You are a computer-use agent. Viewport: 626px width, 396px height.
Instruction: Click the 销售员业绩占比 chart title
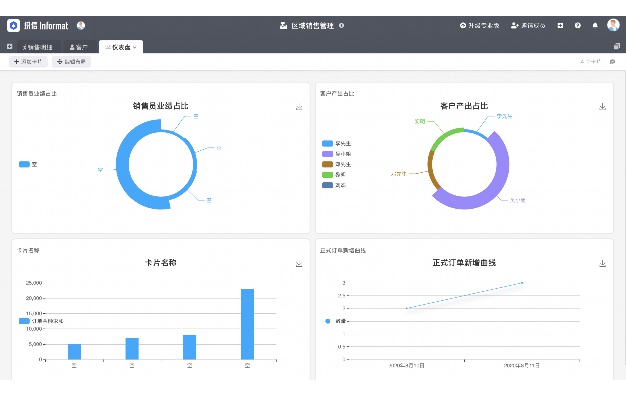click(x=160, y=106)
